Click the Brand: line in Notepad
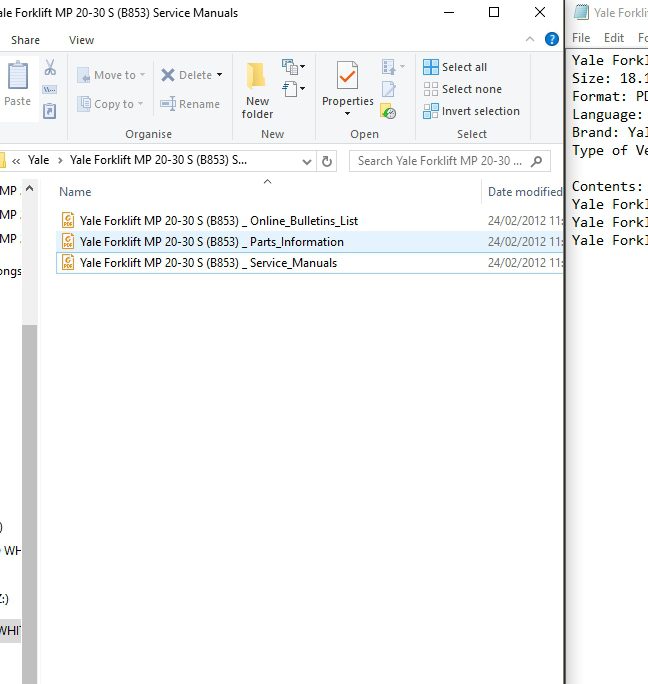Screen dimensions: 648x684 610,133
